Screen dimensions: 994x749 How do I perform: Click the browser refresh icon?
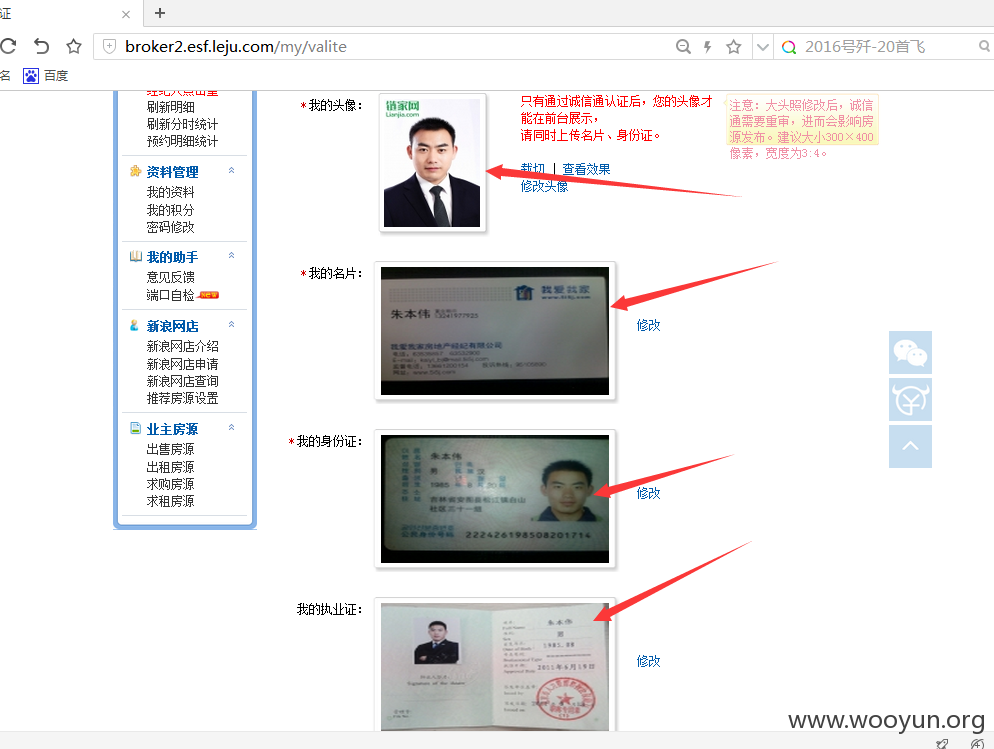8,46
